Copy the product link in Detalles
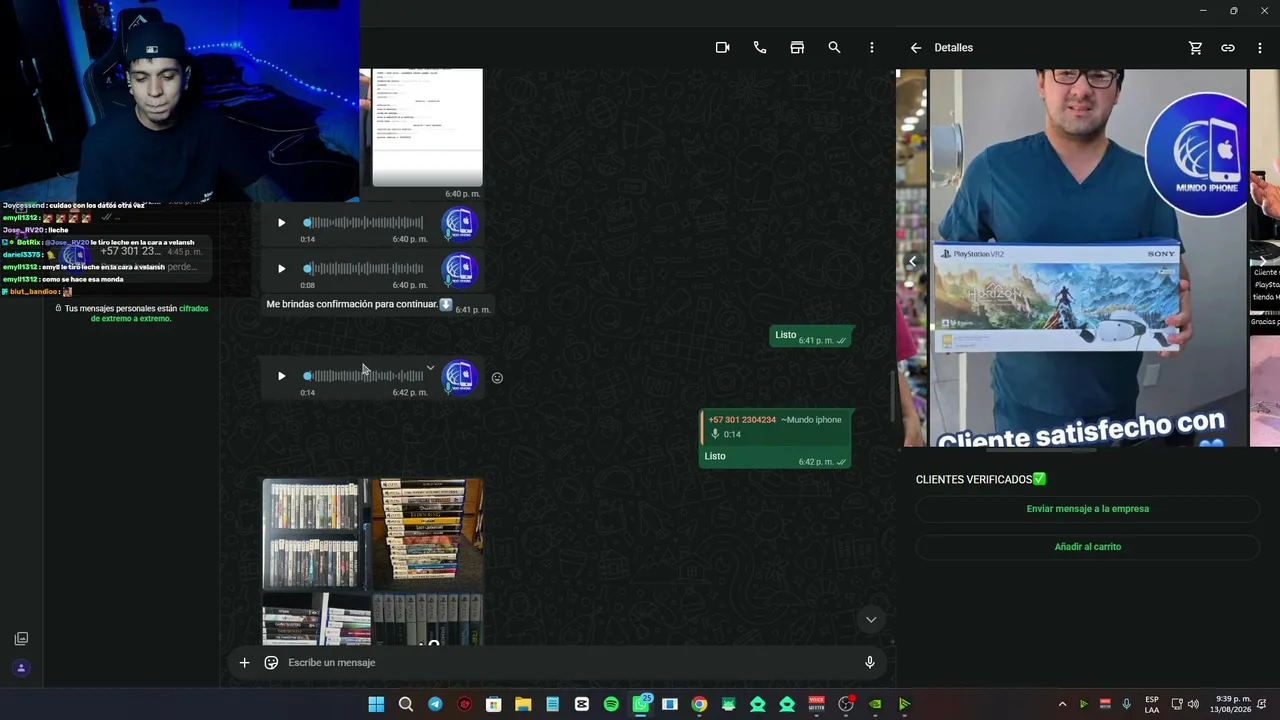The image size is (1280, 720). point(1228,48)
